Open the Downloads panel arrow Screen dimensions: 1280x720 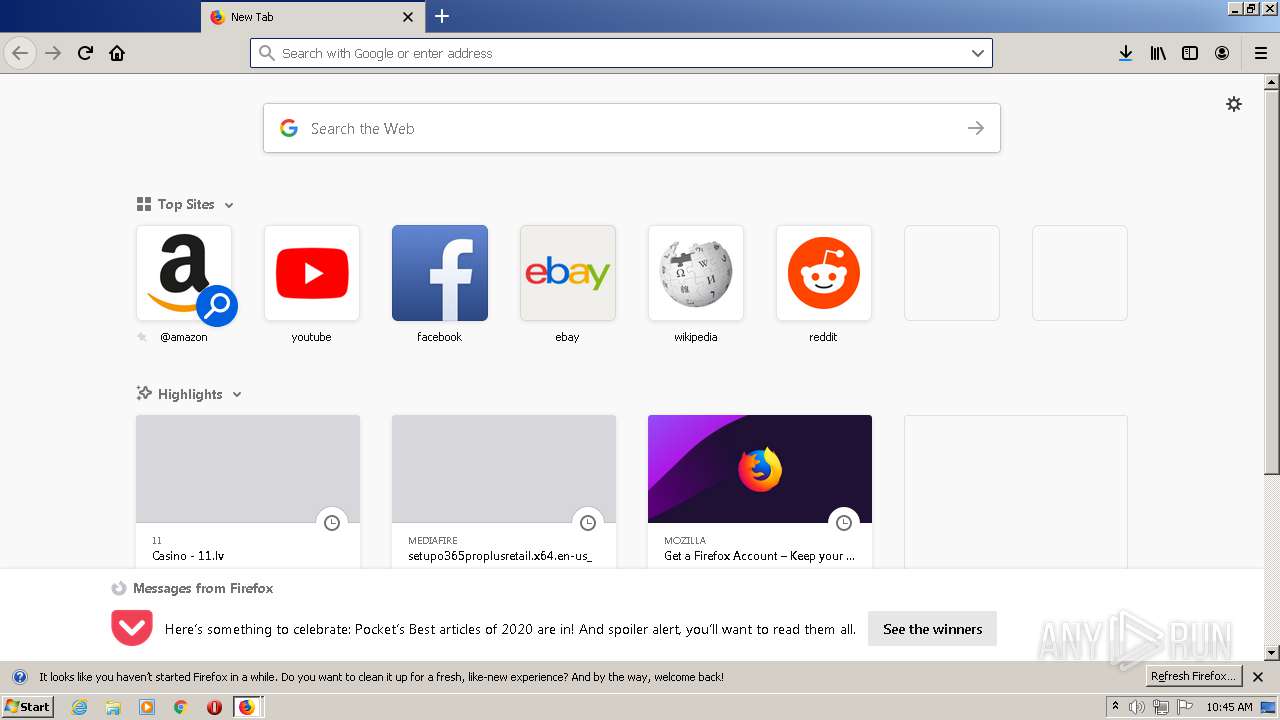(x=1125, y=53)
